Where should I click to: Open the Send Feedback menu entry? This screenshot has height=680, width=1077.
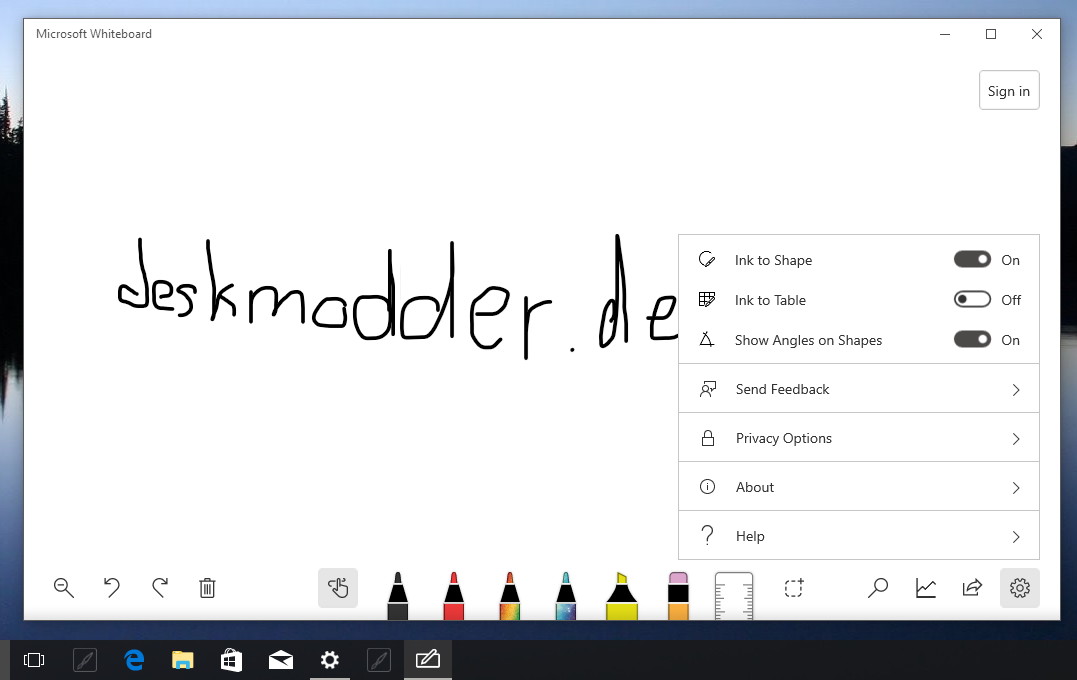pyautogui.click(x=859, y=389)
